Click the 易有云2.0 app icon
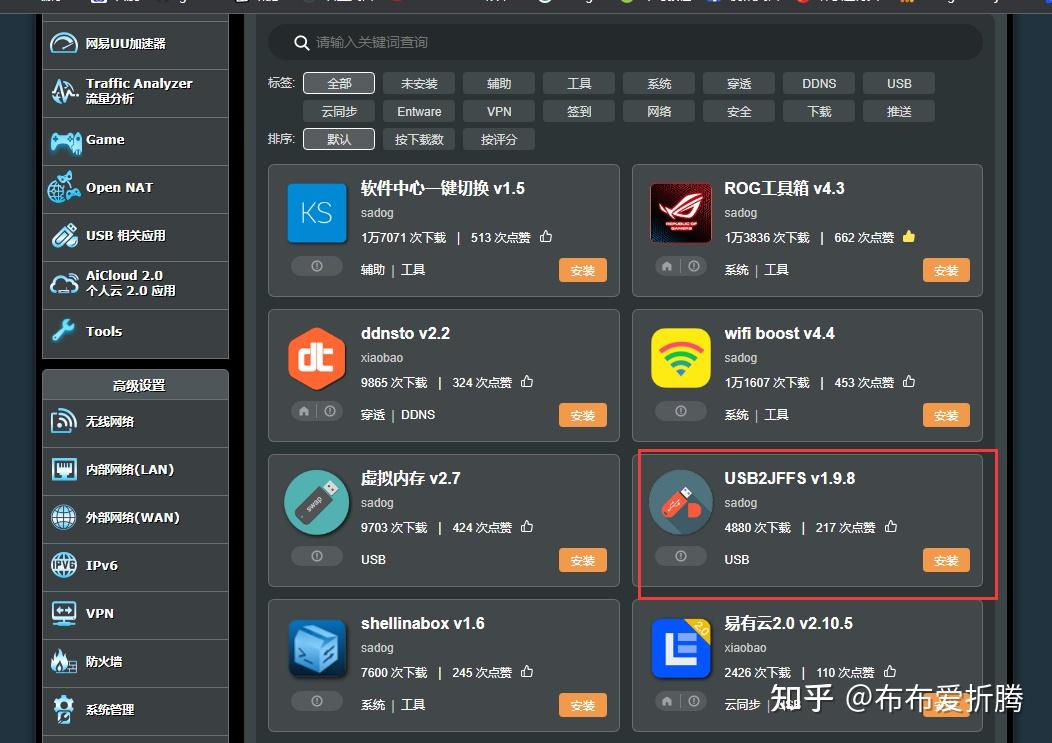 click(x=680, y=648)
